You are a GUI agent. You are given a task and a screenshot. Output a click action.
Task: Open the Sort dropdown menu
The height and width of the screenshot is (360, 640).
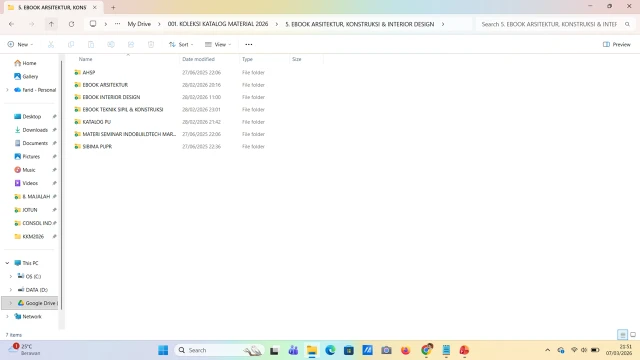pos(181,44)
